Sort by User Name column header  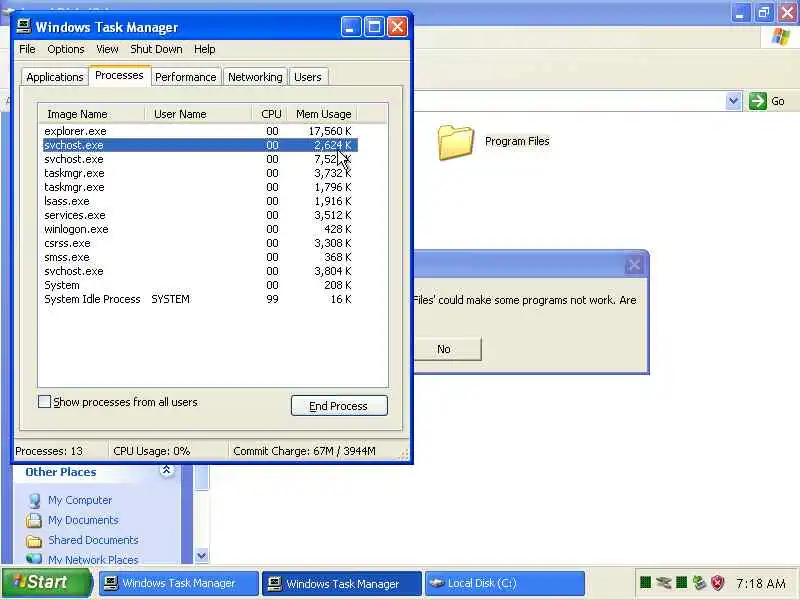[198, 114]
